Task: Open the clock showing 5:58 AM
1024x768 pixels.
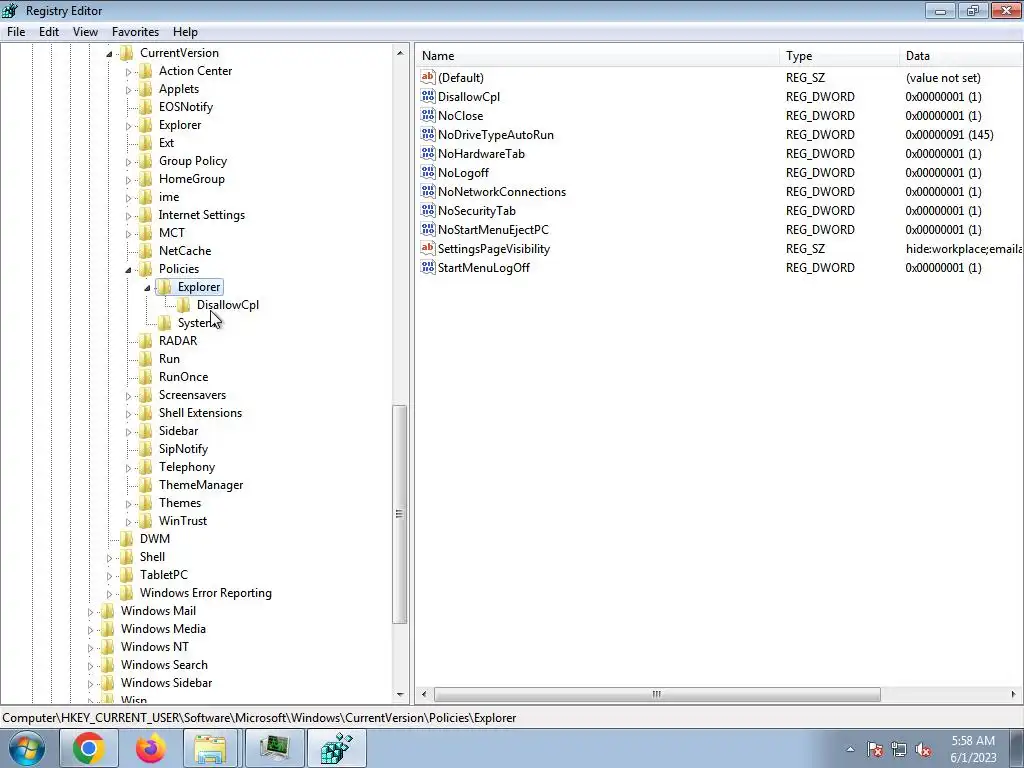Action: tap(973, 749)
